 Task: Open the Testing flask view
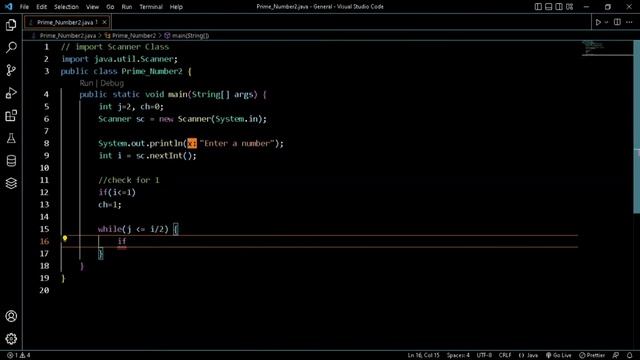[11, 138]
